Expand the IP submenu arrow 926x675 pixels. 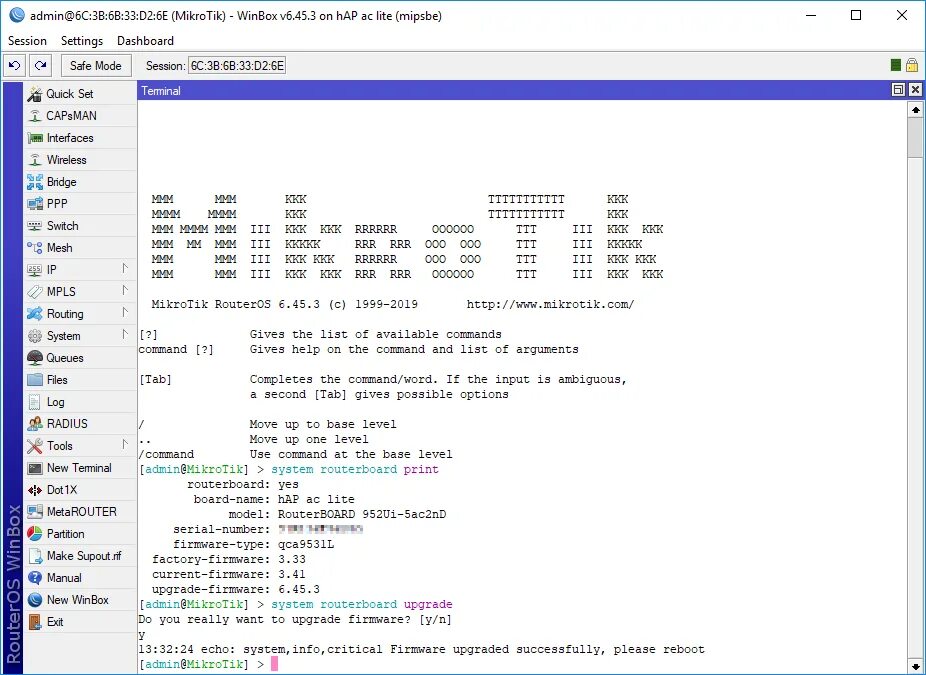(x=125, y=269)
